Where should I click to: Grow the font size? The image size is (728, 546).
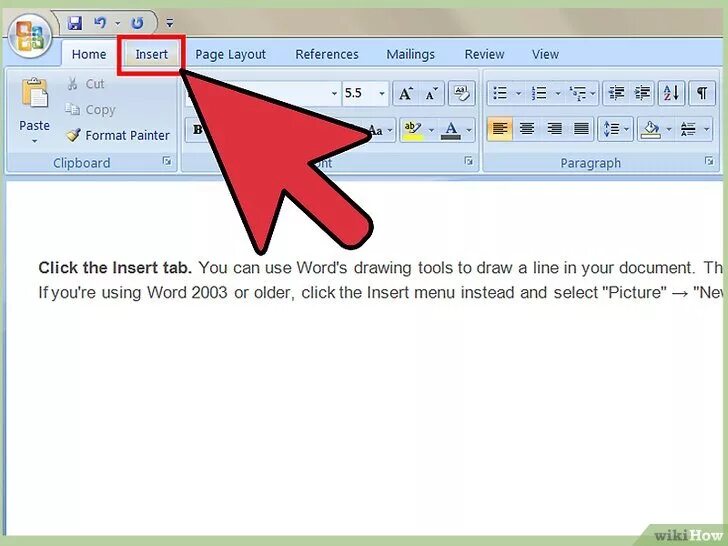[x=406, y=94]
